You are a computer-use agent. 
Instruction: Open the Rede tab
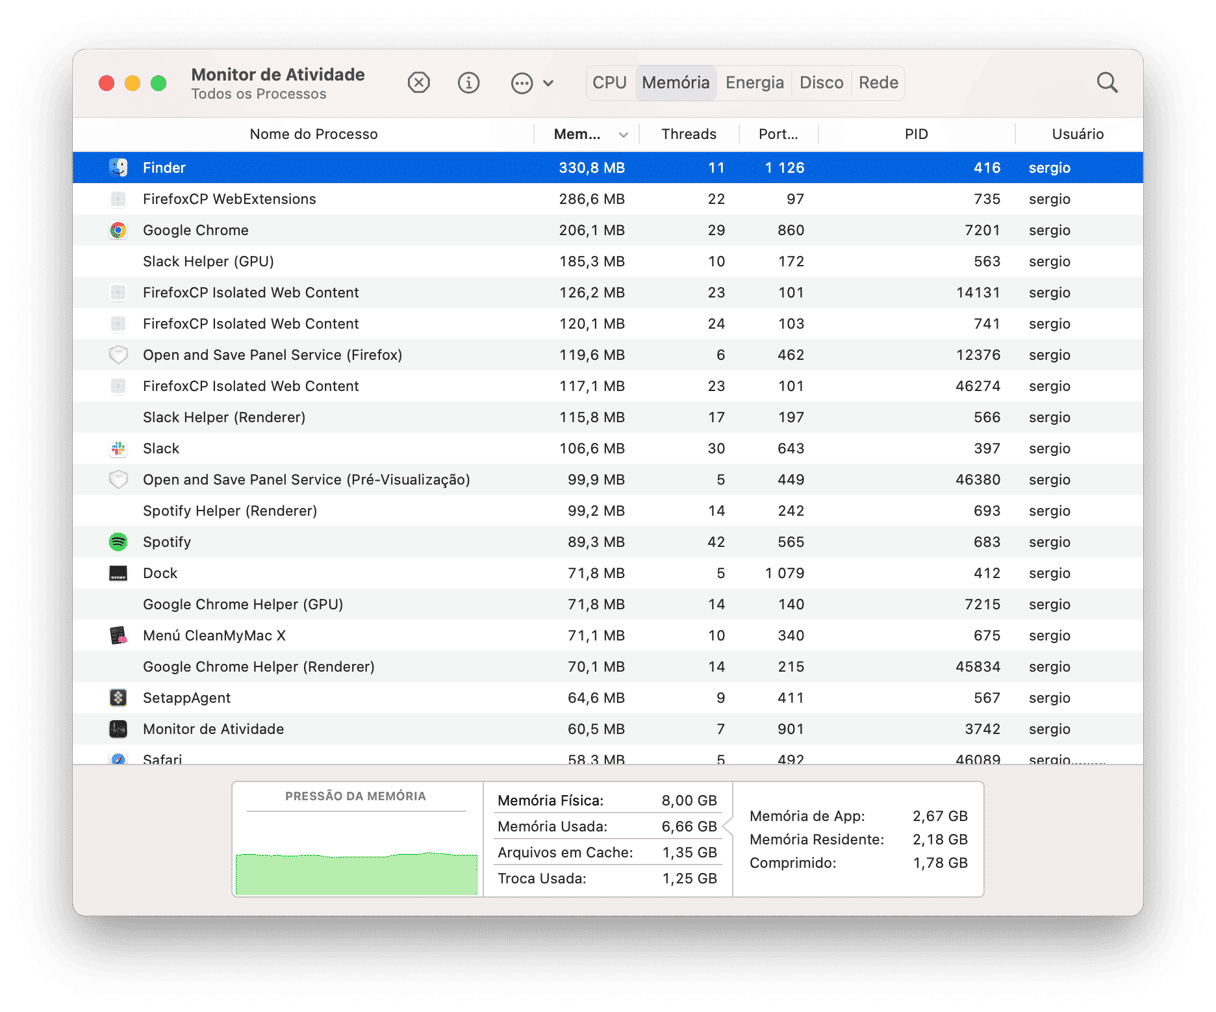(x=879, y=83)
